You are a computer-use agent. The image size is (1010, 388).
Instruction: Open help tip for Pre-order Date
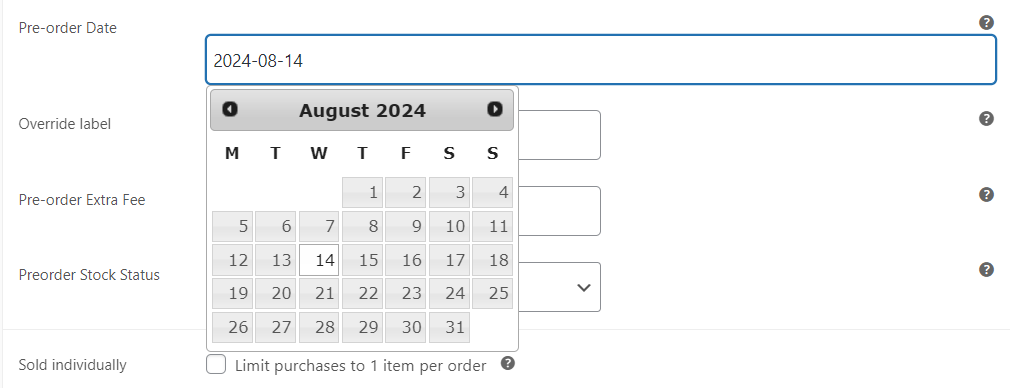pos(986,23)
